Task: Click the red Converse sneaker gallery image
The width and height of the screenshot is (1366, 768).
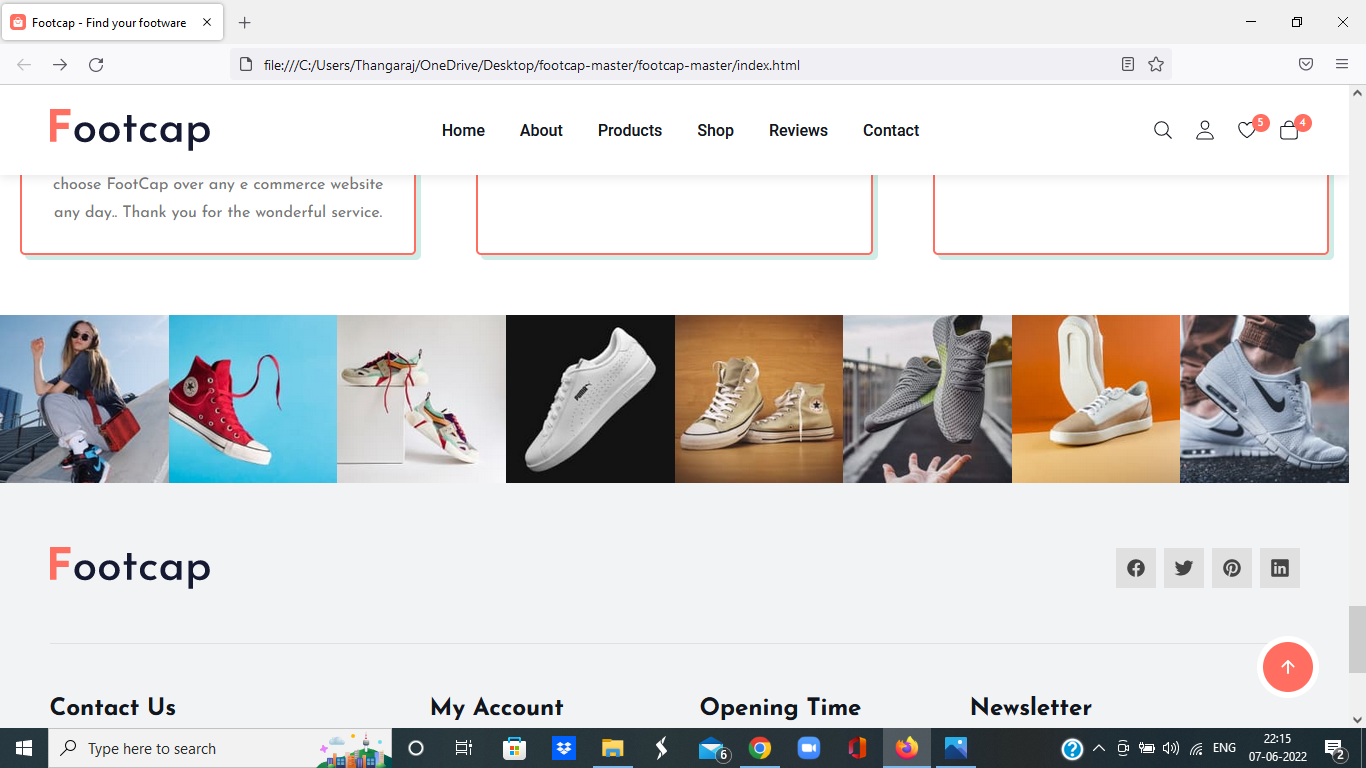Action: [252, 398]
